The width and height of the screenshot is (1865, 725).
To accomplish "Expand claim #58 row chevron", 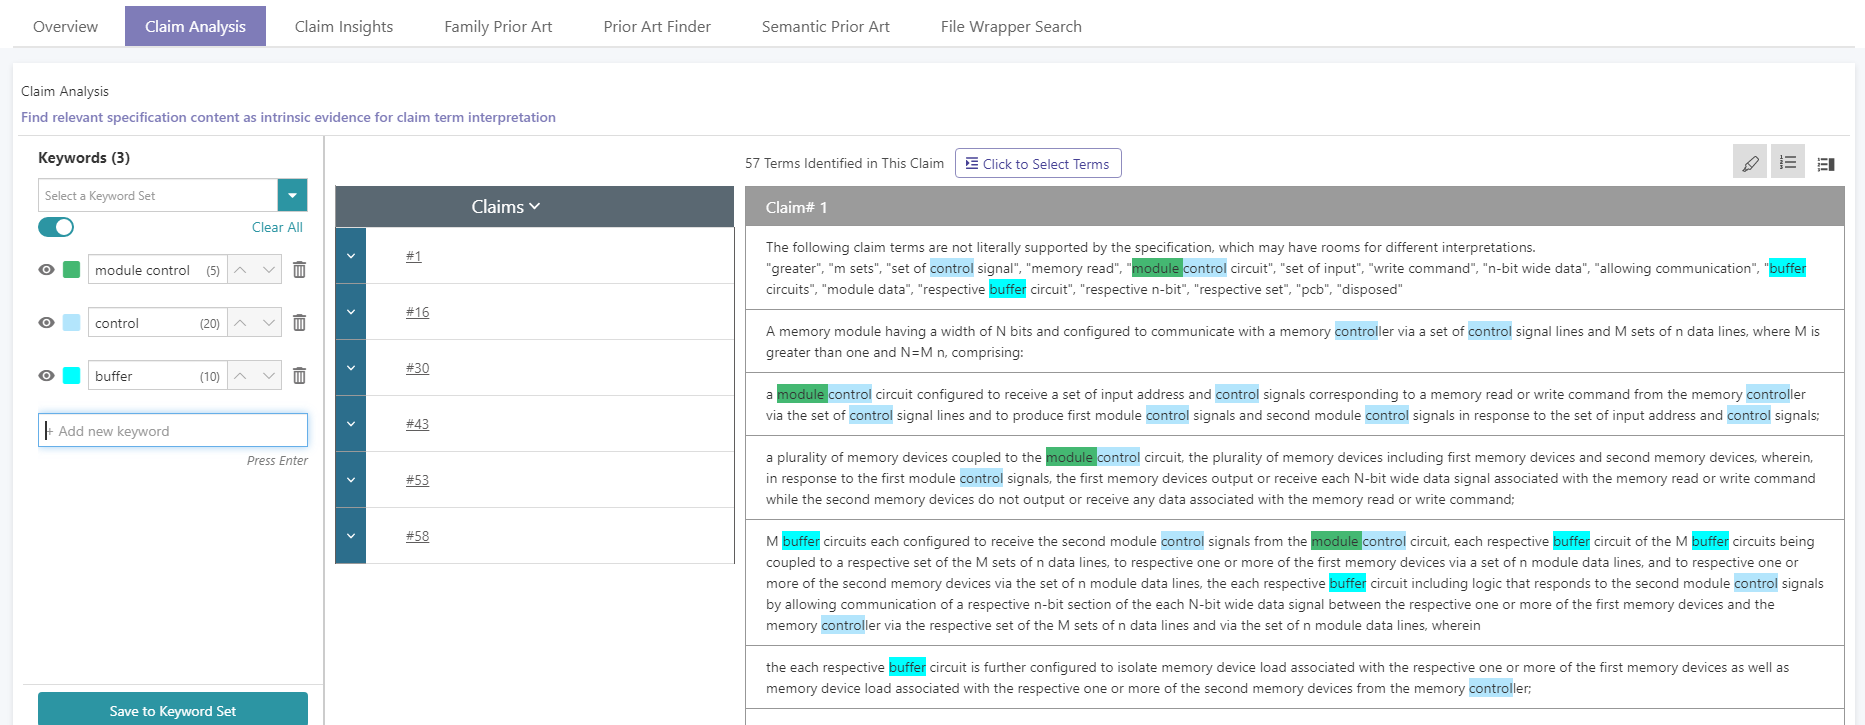I will tap(351, 536).
